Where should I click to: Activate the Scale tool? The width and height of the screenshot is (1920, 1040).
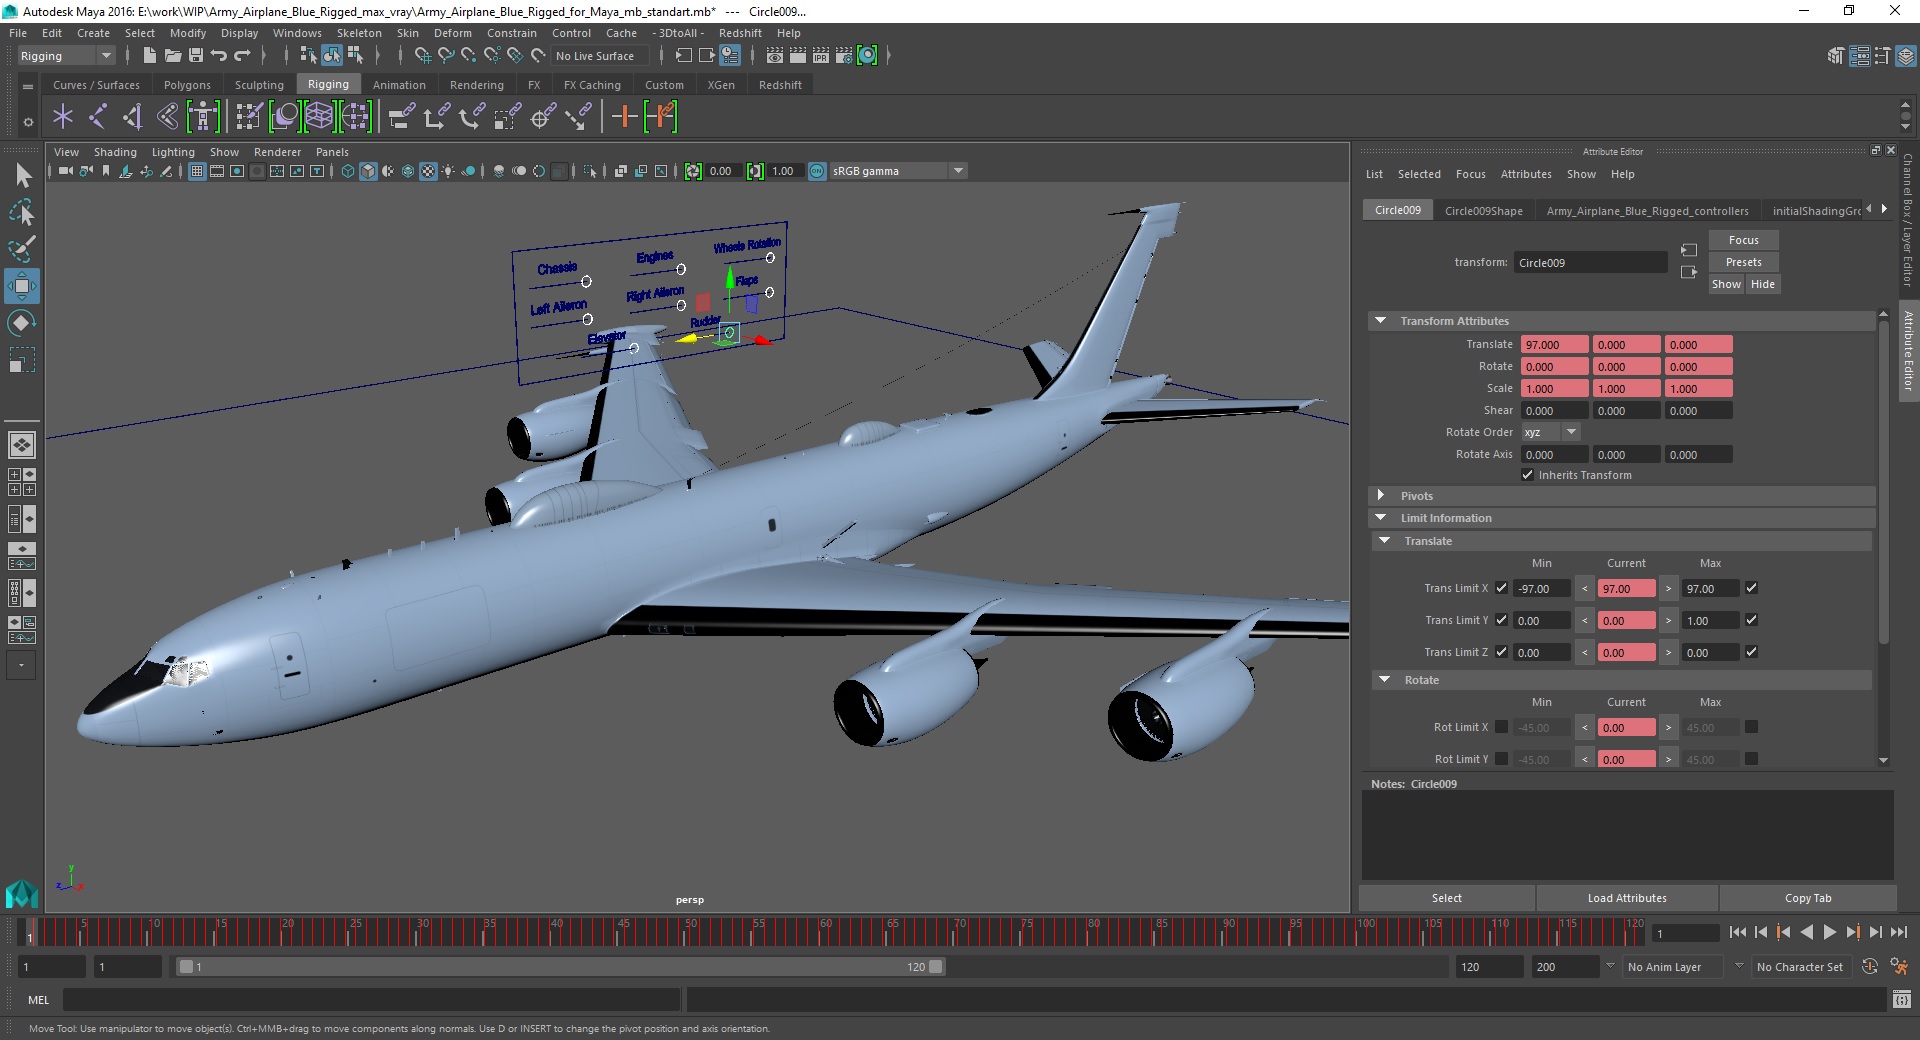point(22,359)
